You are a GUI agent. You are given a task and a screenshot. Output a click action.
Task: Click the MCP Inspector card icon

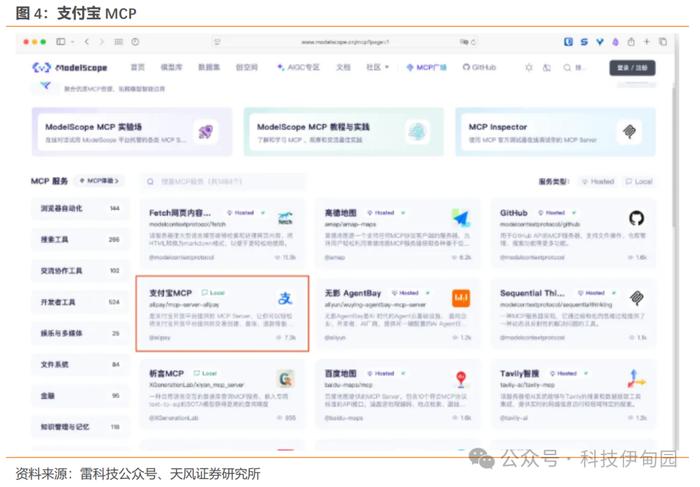(629, 132)
